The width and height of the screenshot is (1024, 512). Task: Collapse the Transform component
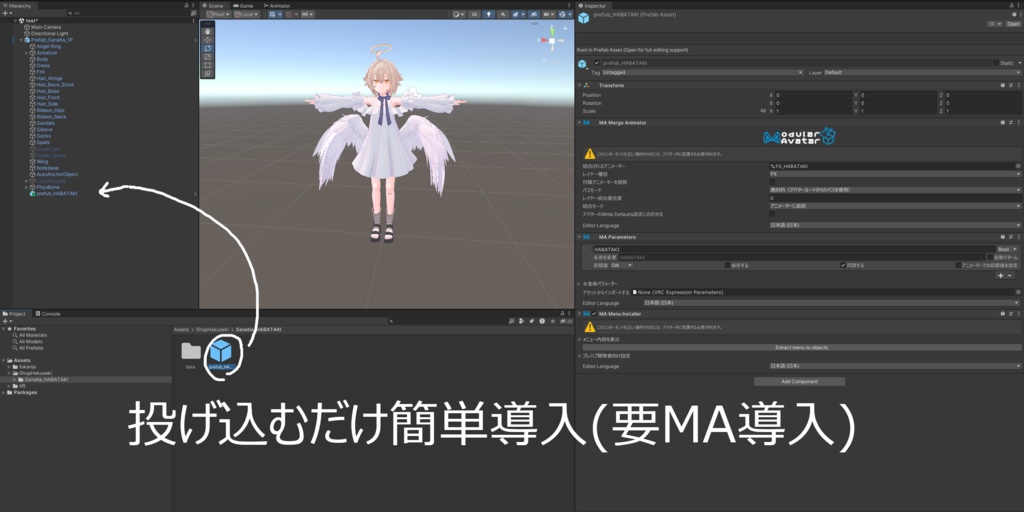click(x=579, y=86)
